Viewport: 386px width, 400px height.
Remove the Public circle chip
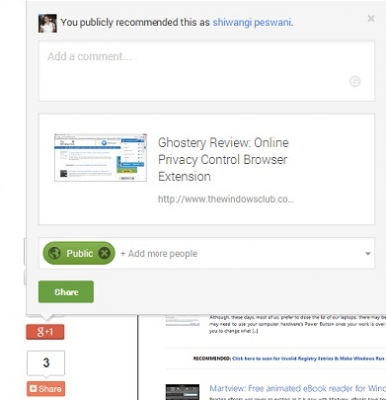point(104,253)
